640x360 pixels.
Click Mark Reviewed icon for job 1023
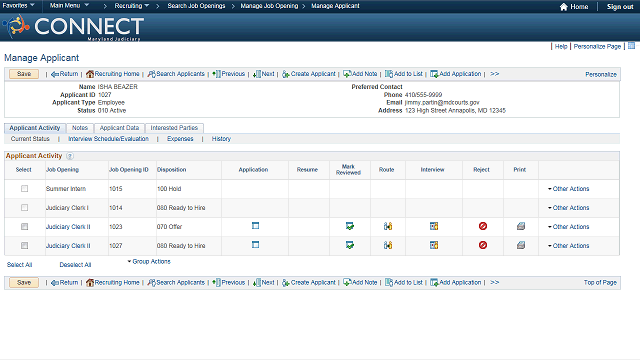pos(350,226)
